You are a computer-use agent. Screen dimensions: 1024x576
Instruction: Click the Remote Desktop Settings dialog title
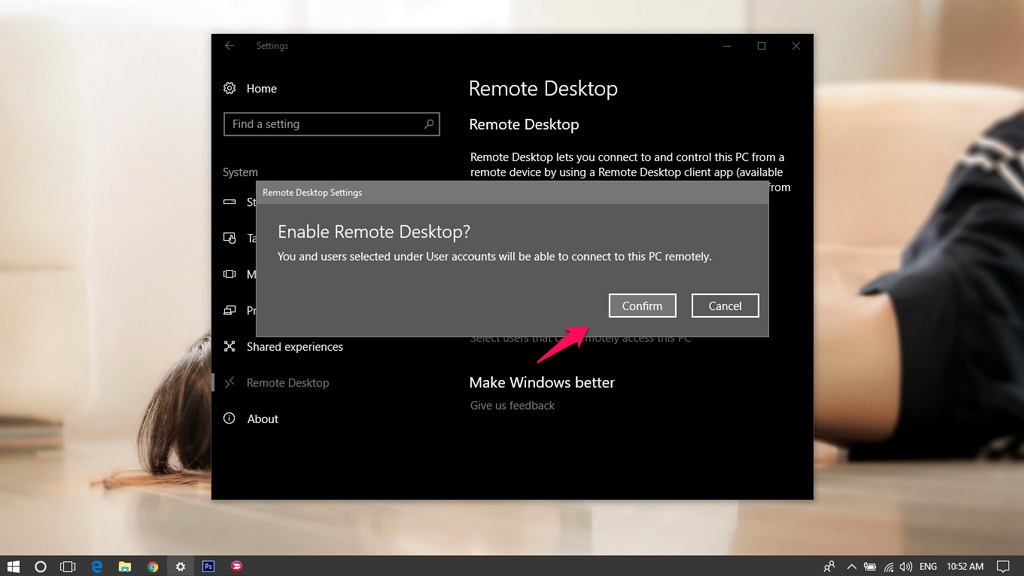[x=312, y=193]
